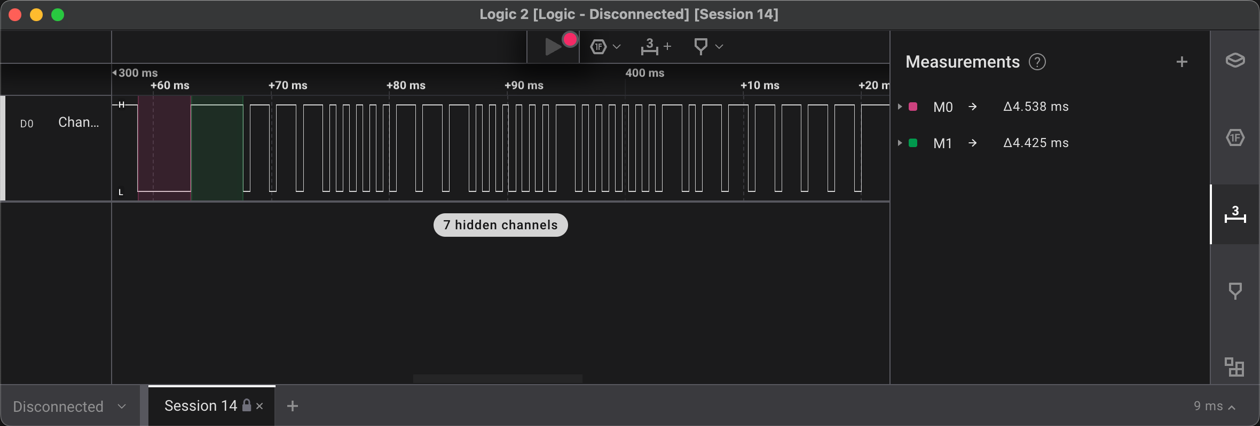
Task: Open the Timing Markers sidebar panel
Action: pyautogui.click(x=1235, y=291)
